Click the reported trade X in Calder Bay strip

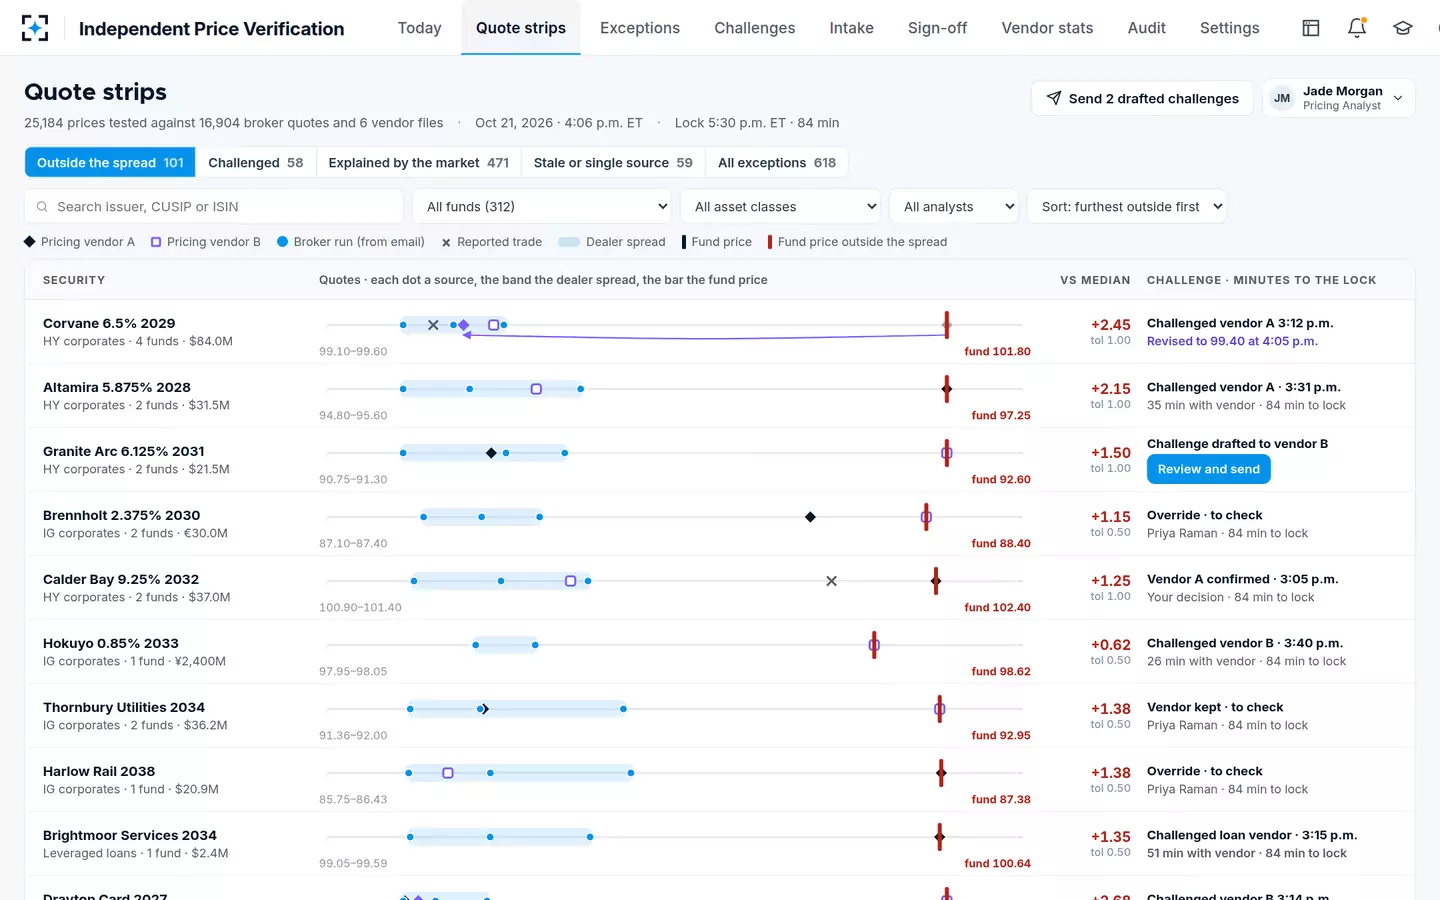click(831, 581)
